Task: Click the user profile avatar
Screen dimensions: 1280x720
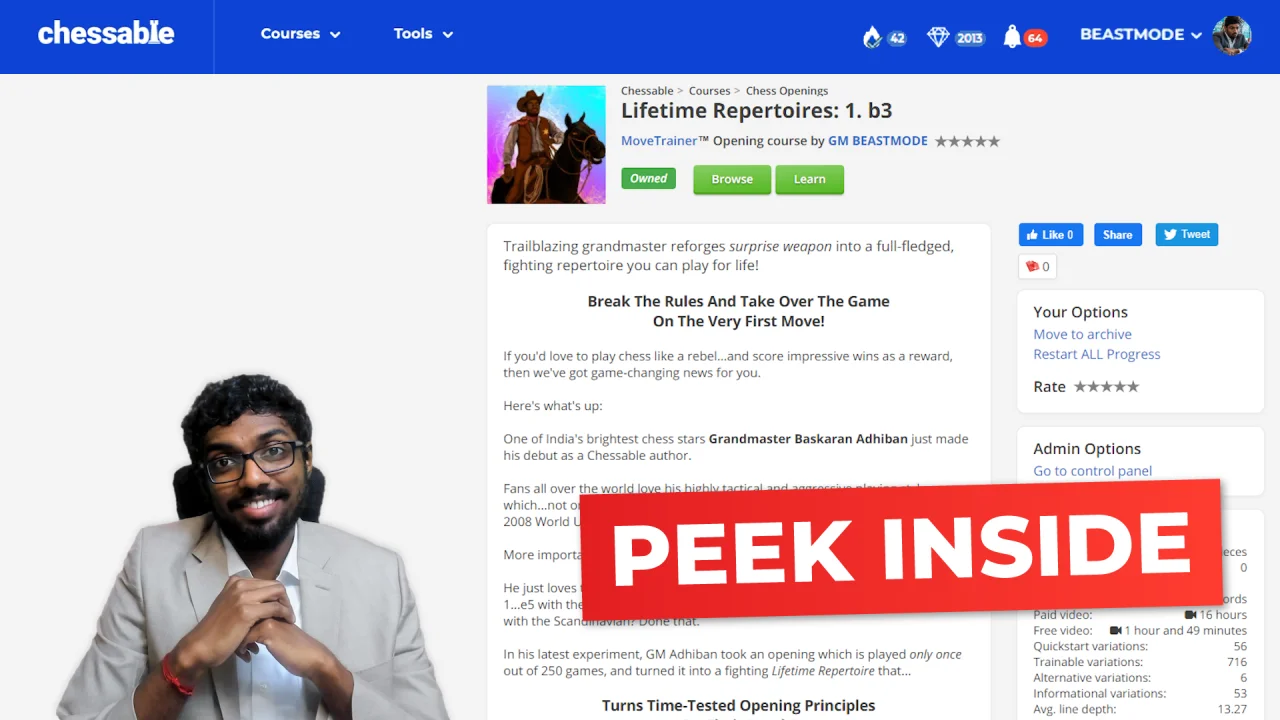Action: coord(1231,35)
